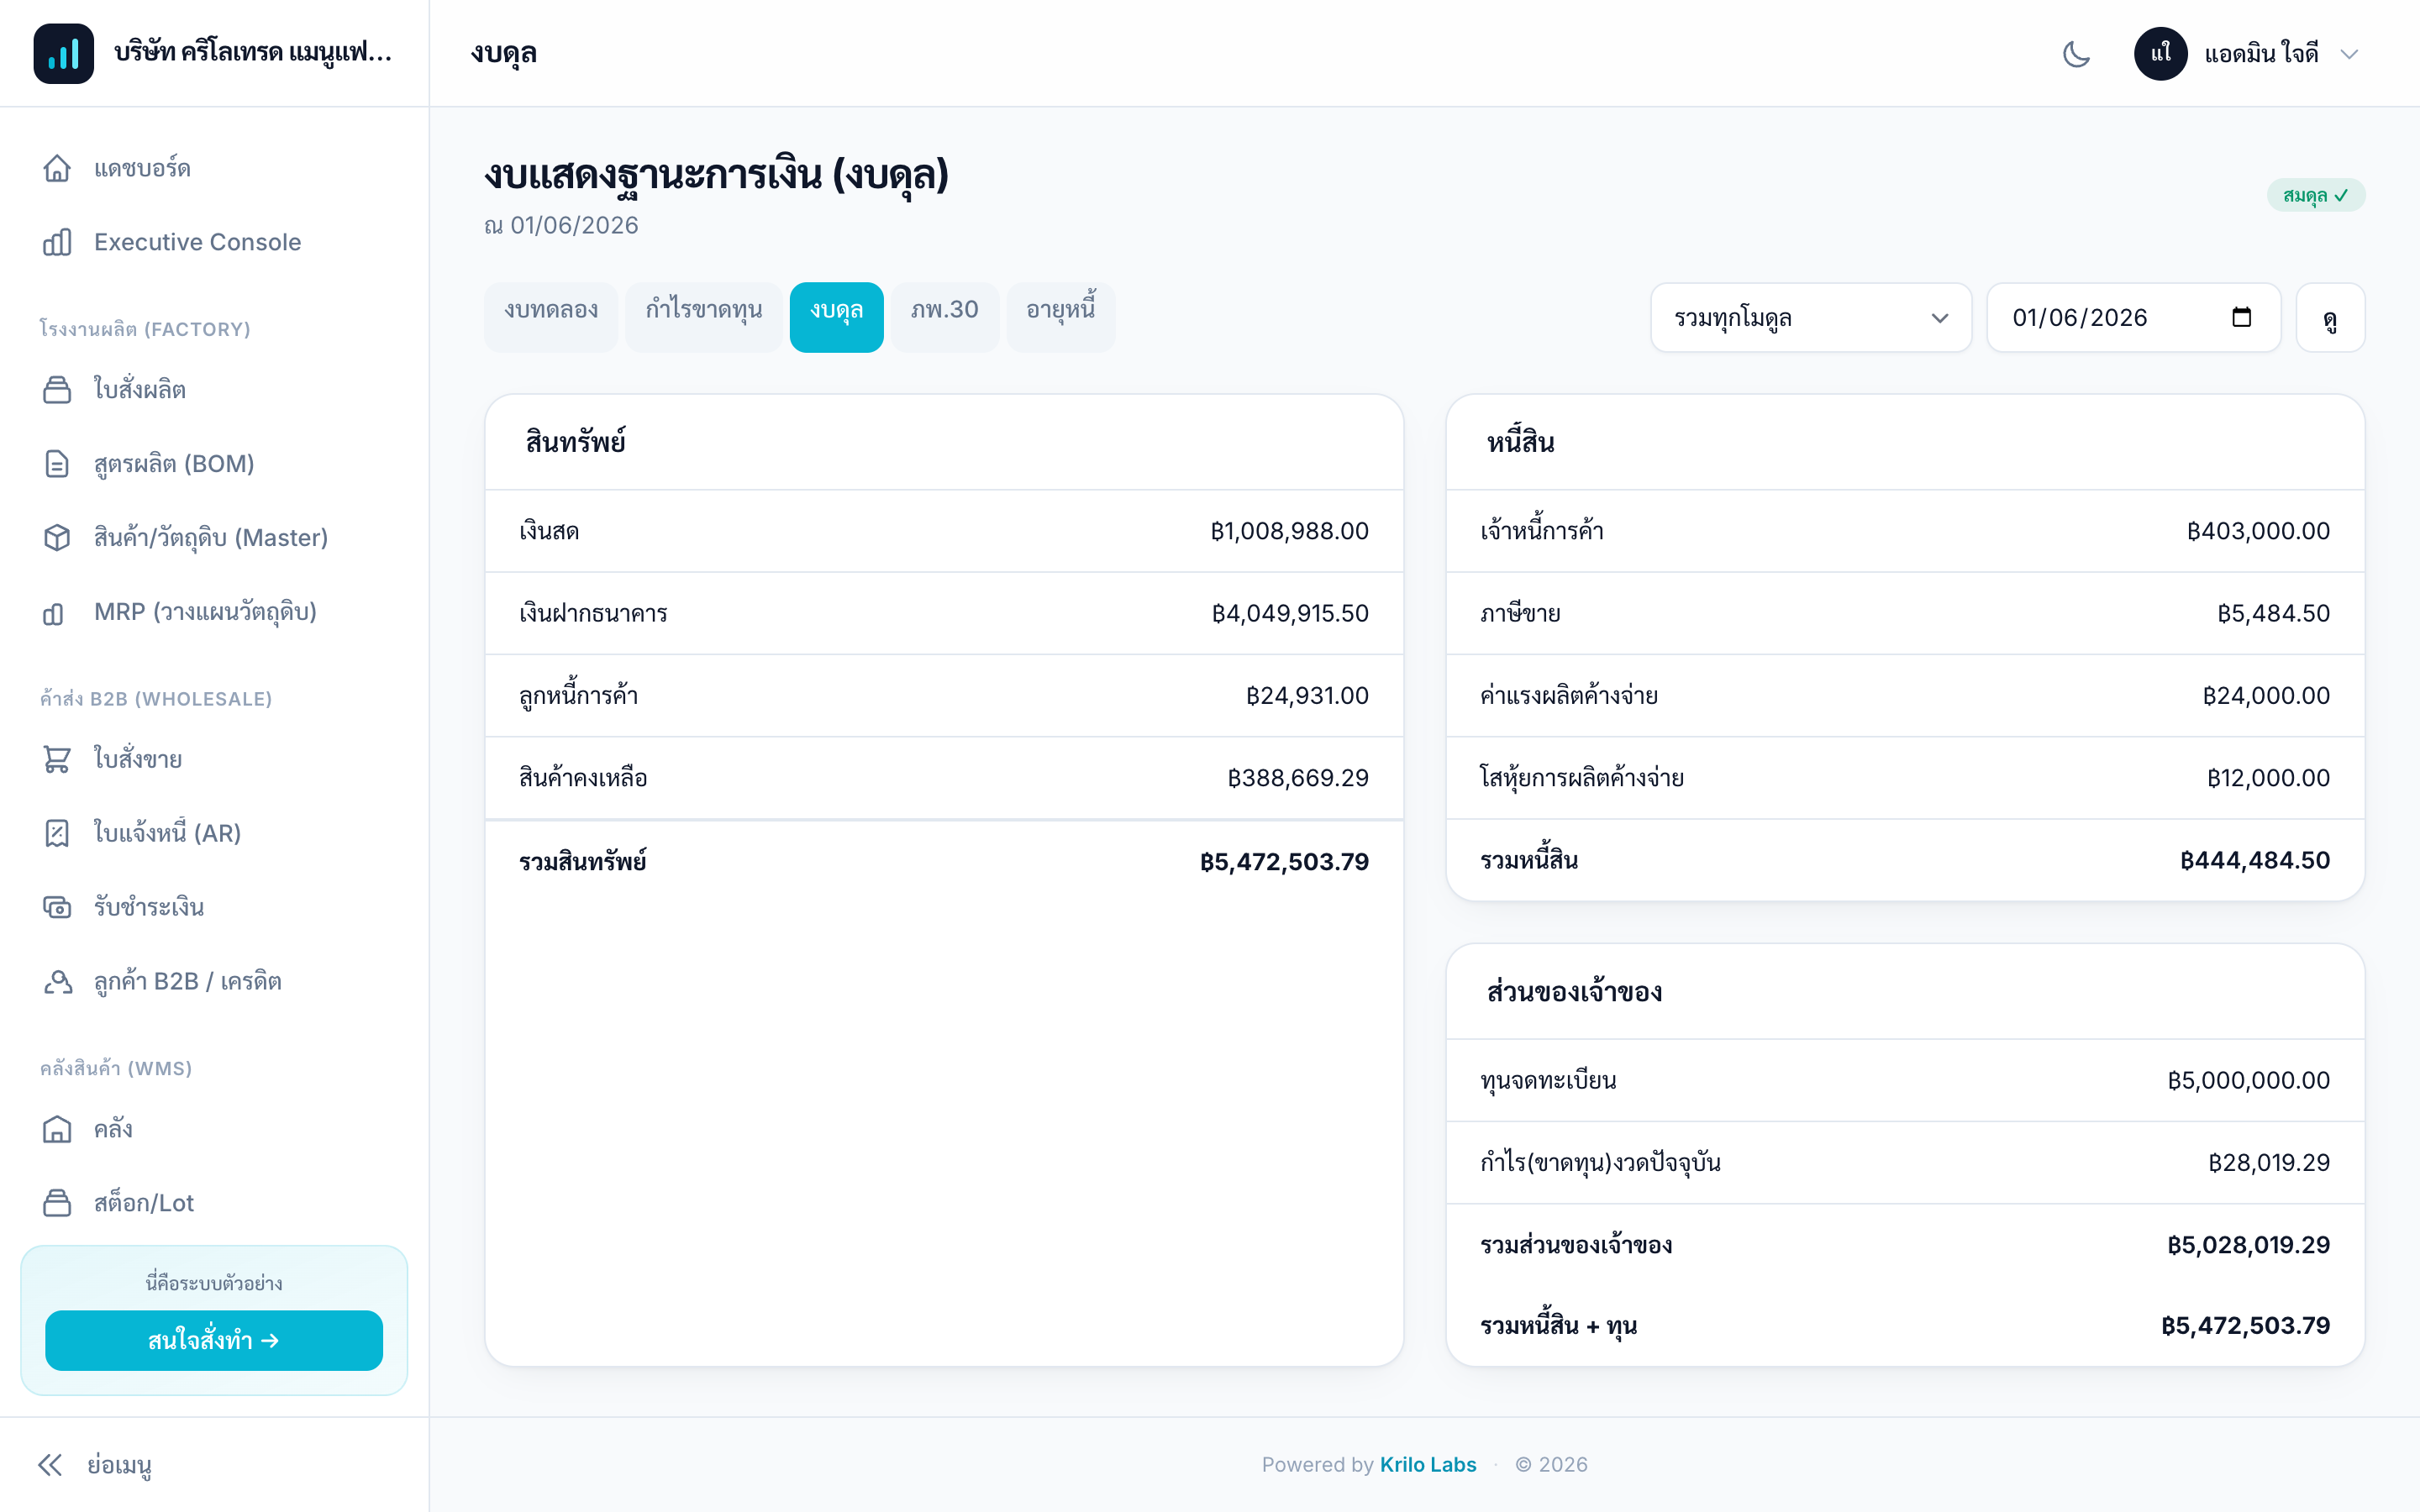The width and height of the screenshot is (2420, 1512).
Task: Click the ลูกค้า B2B / เครดิต person icon
Action: [57, 981]
